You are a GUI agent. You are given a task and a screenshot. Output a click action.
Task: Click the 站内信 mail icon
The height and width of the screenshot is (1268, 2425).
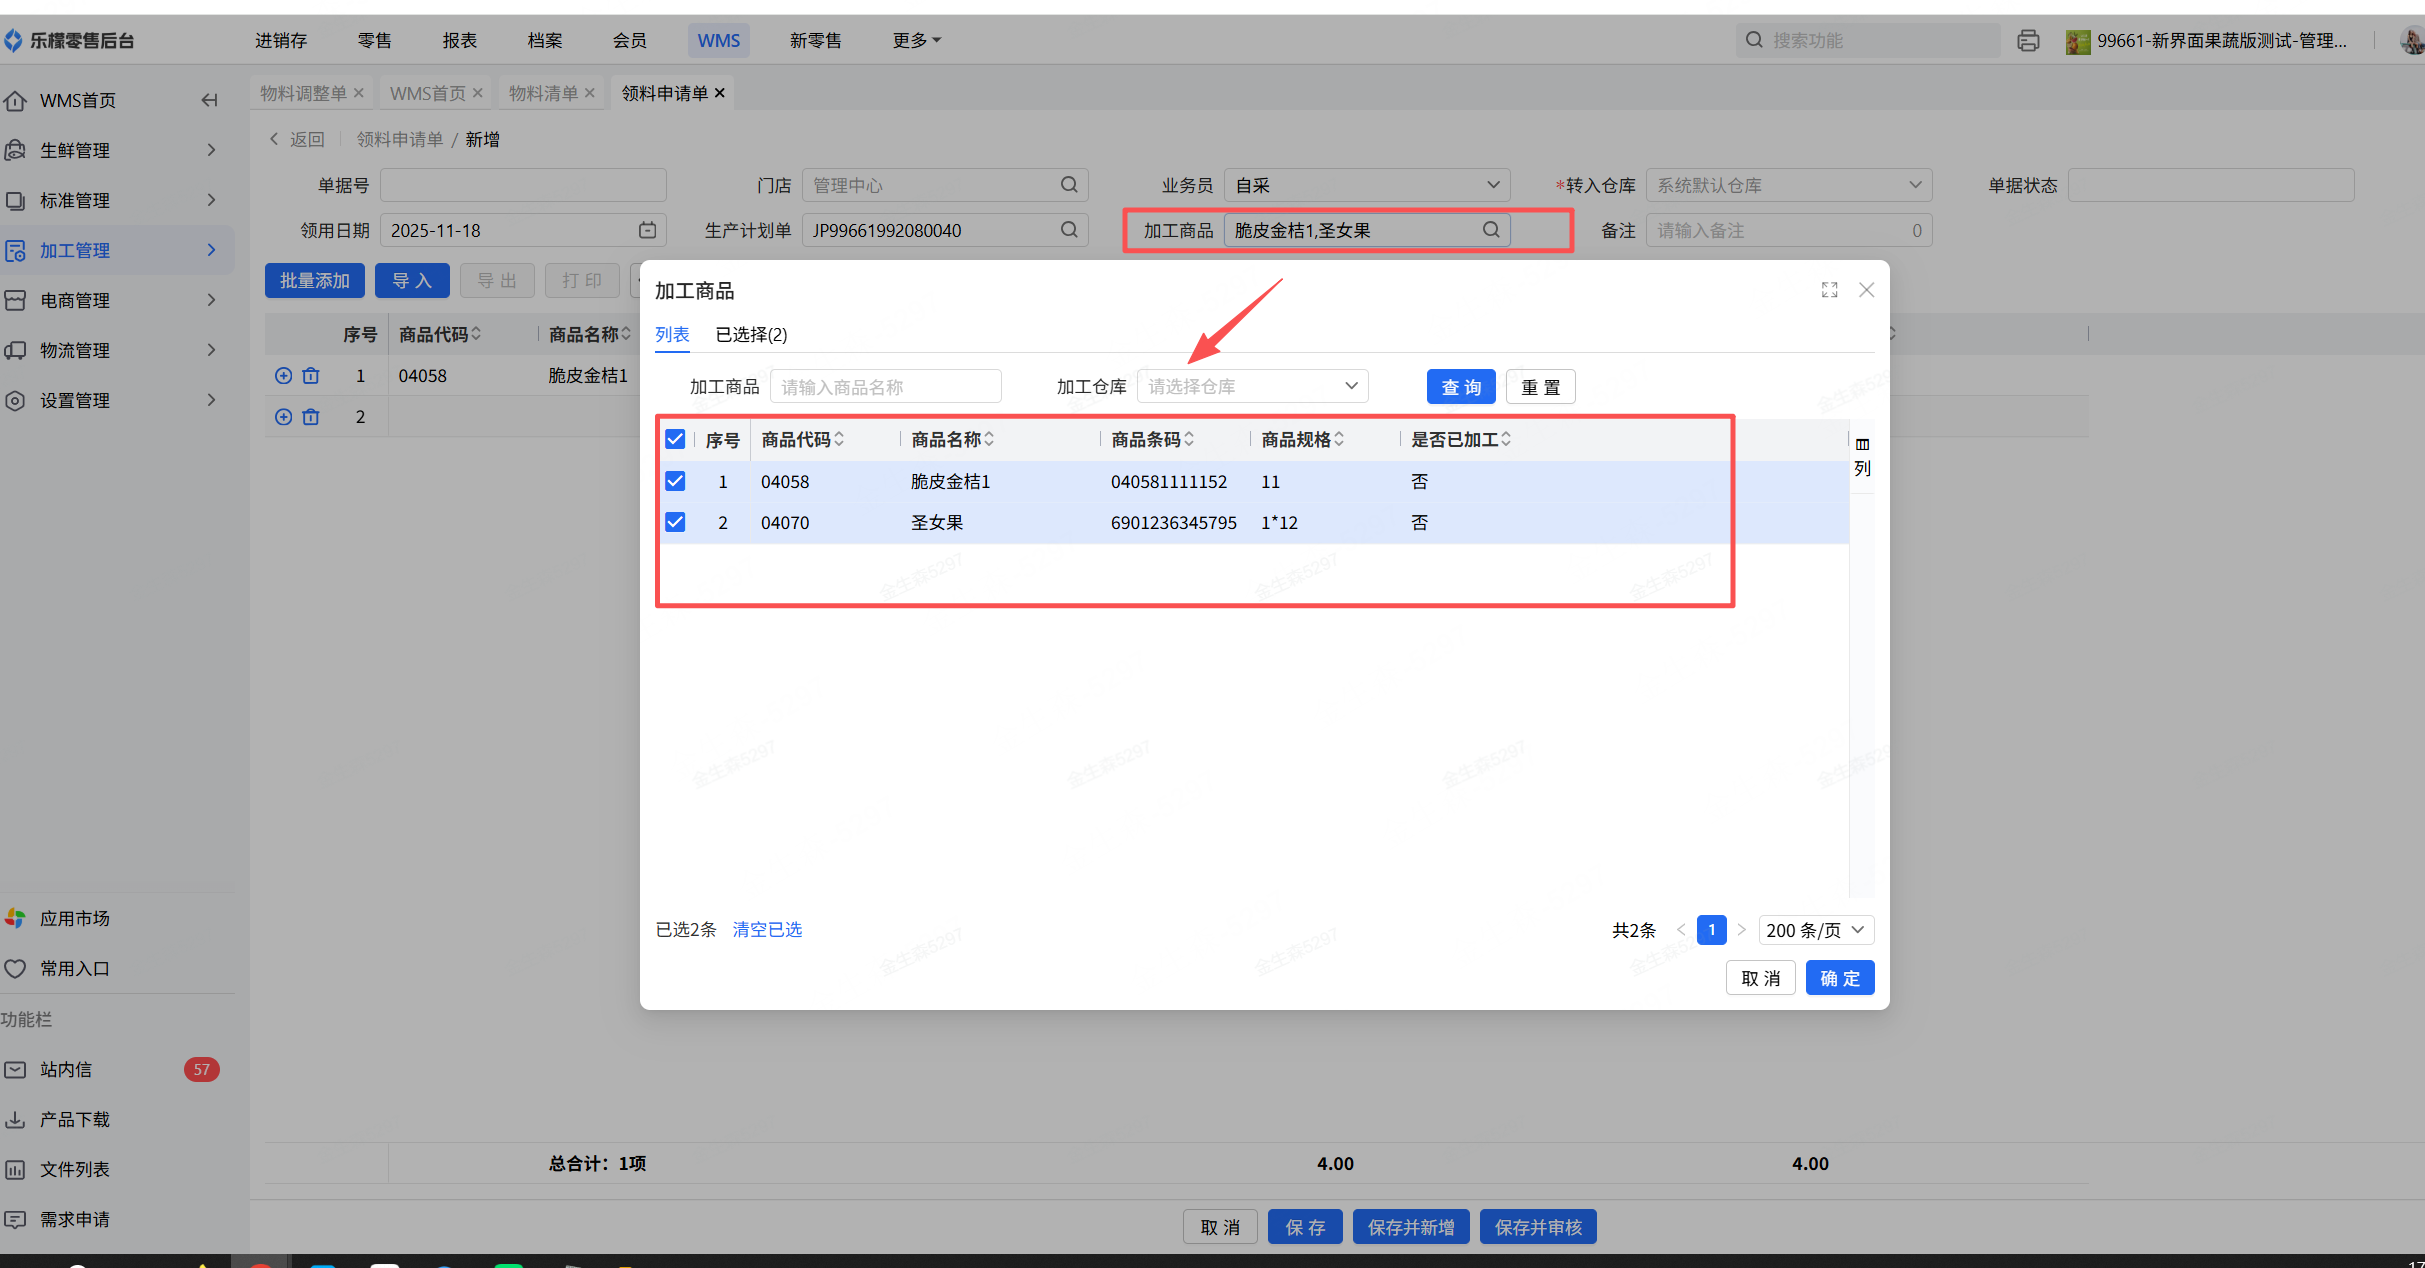click(x=15, y=1070)
